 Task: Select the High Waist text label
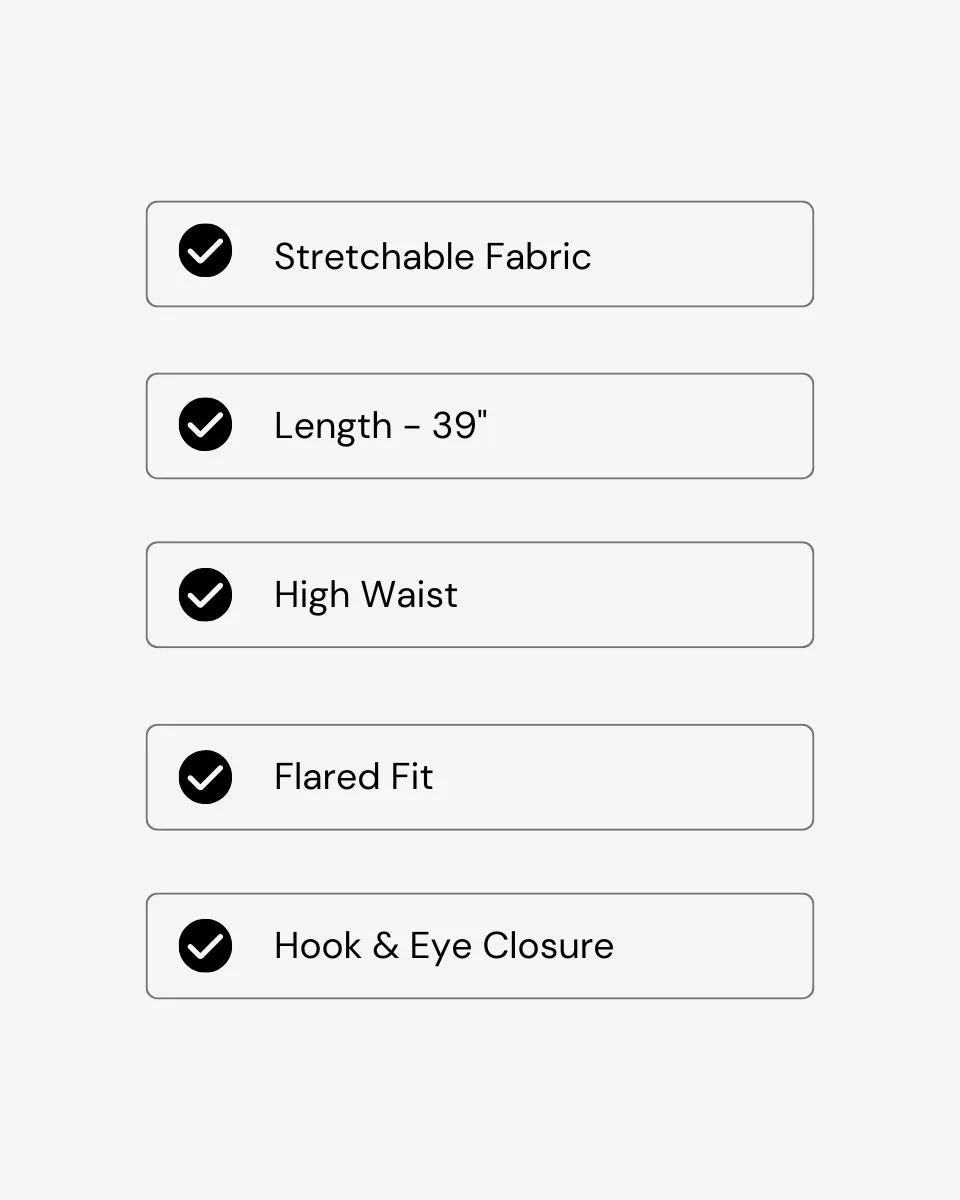click(x=366, y=596)
